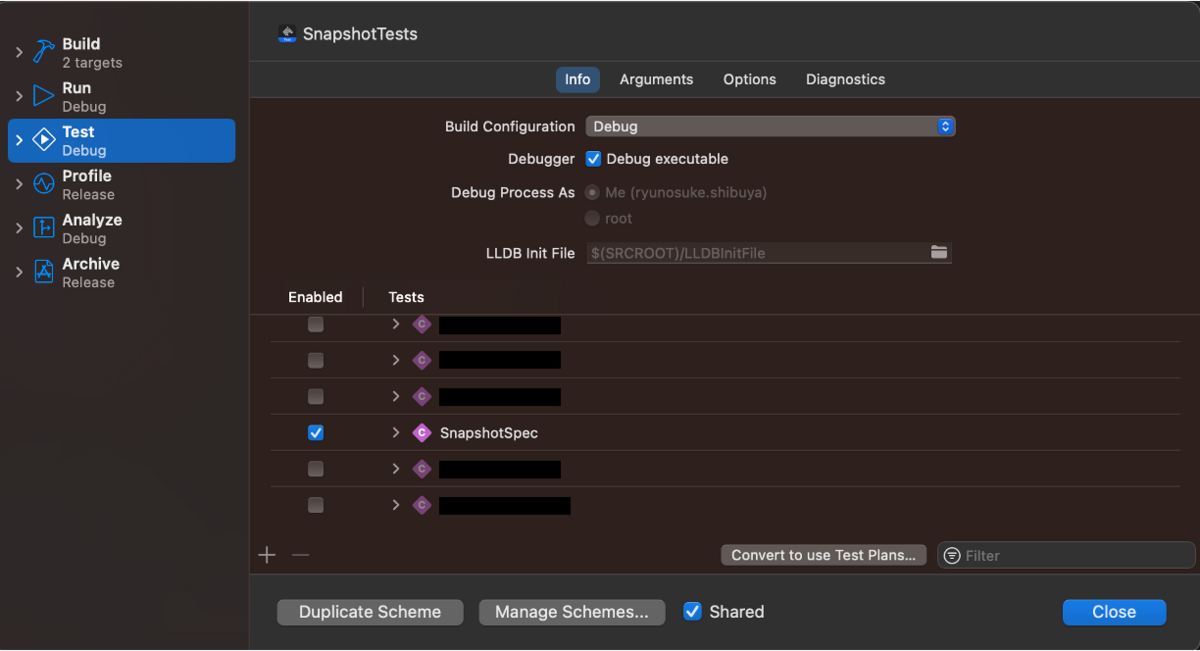1200x651 pixels.
Task: Expand the Profile section chevron
Action: (x=19, y=184)
